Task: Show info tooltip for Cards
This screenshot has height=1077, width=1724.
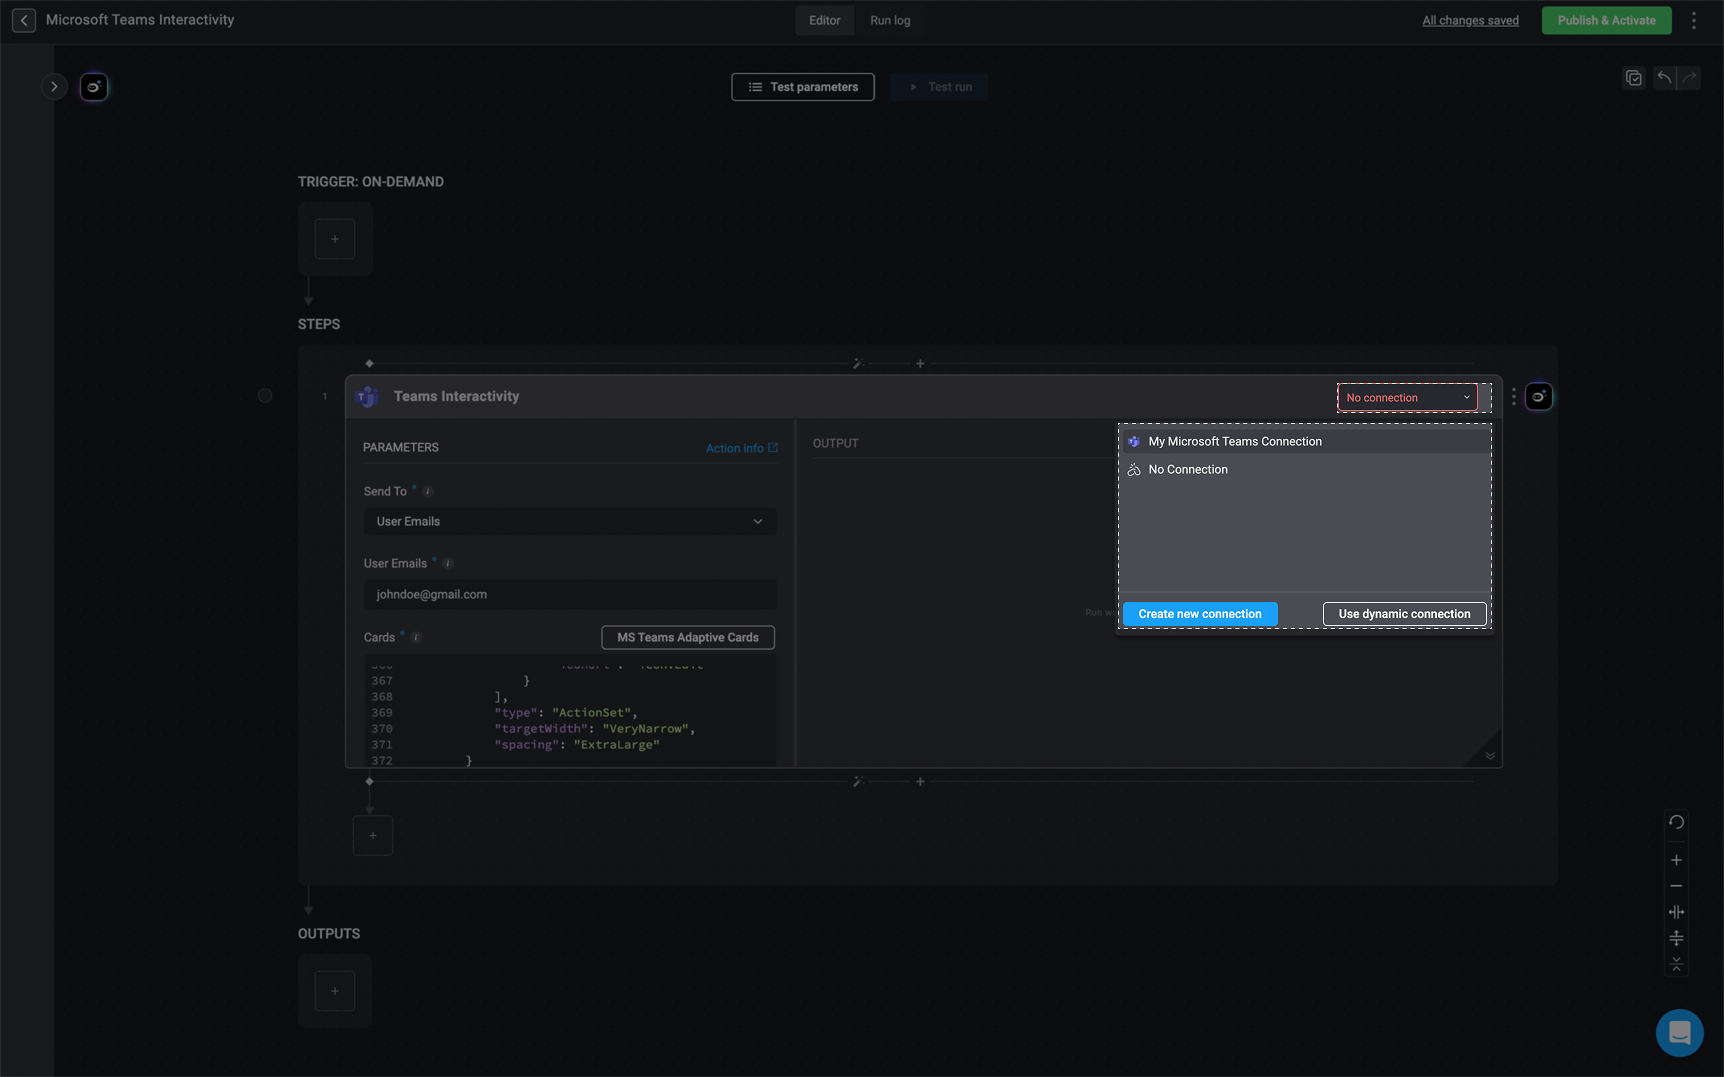Action: point(416,638)
